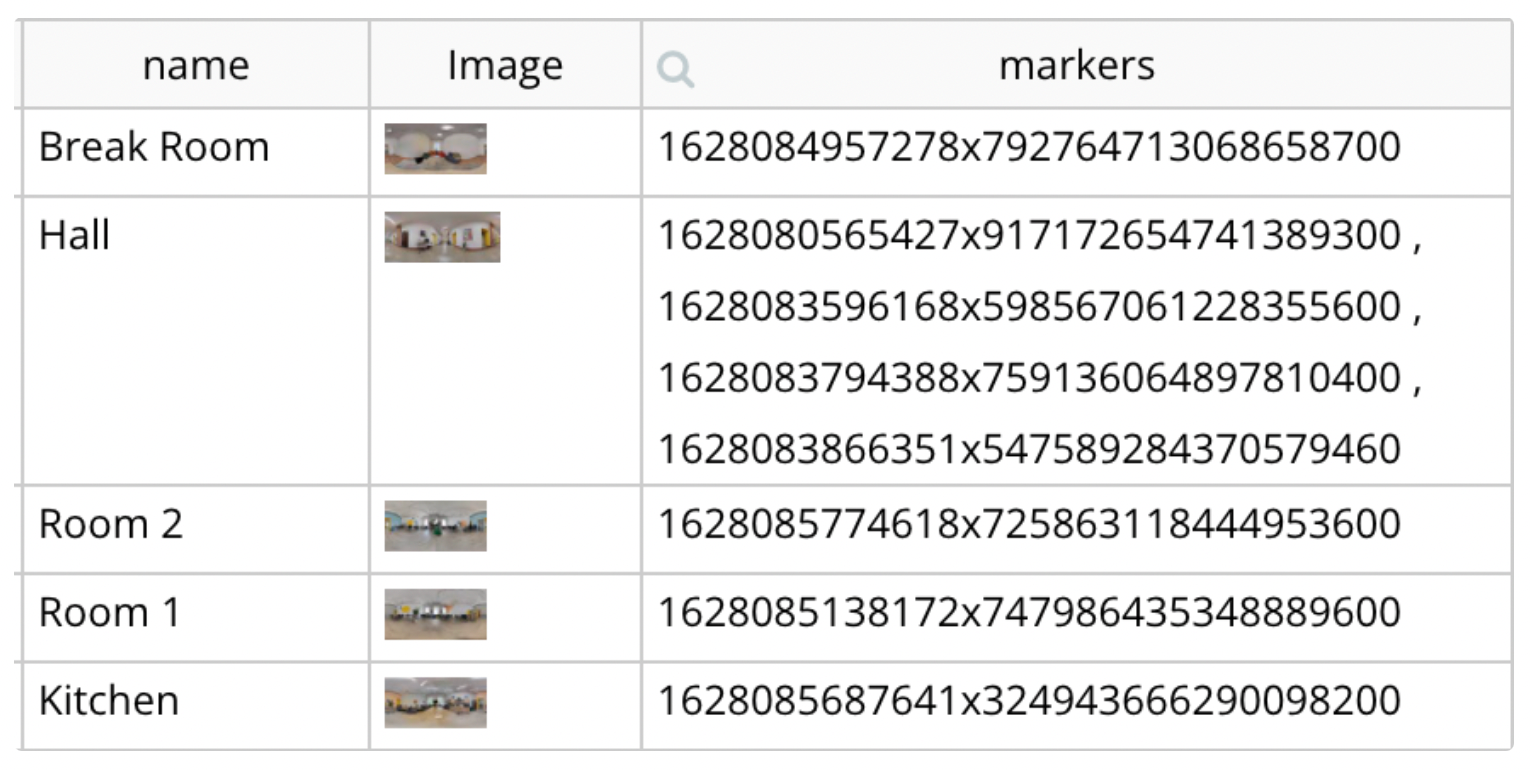Image resolution: width=1530 pixels, height=770 pixels.
Task: Click the search icon in markers column
Action: pyautogui.click(x=675, y=70)
